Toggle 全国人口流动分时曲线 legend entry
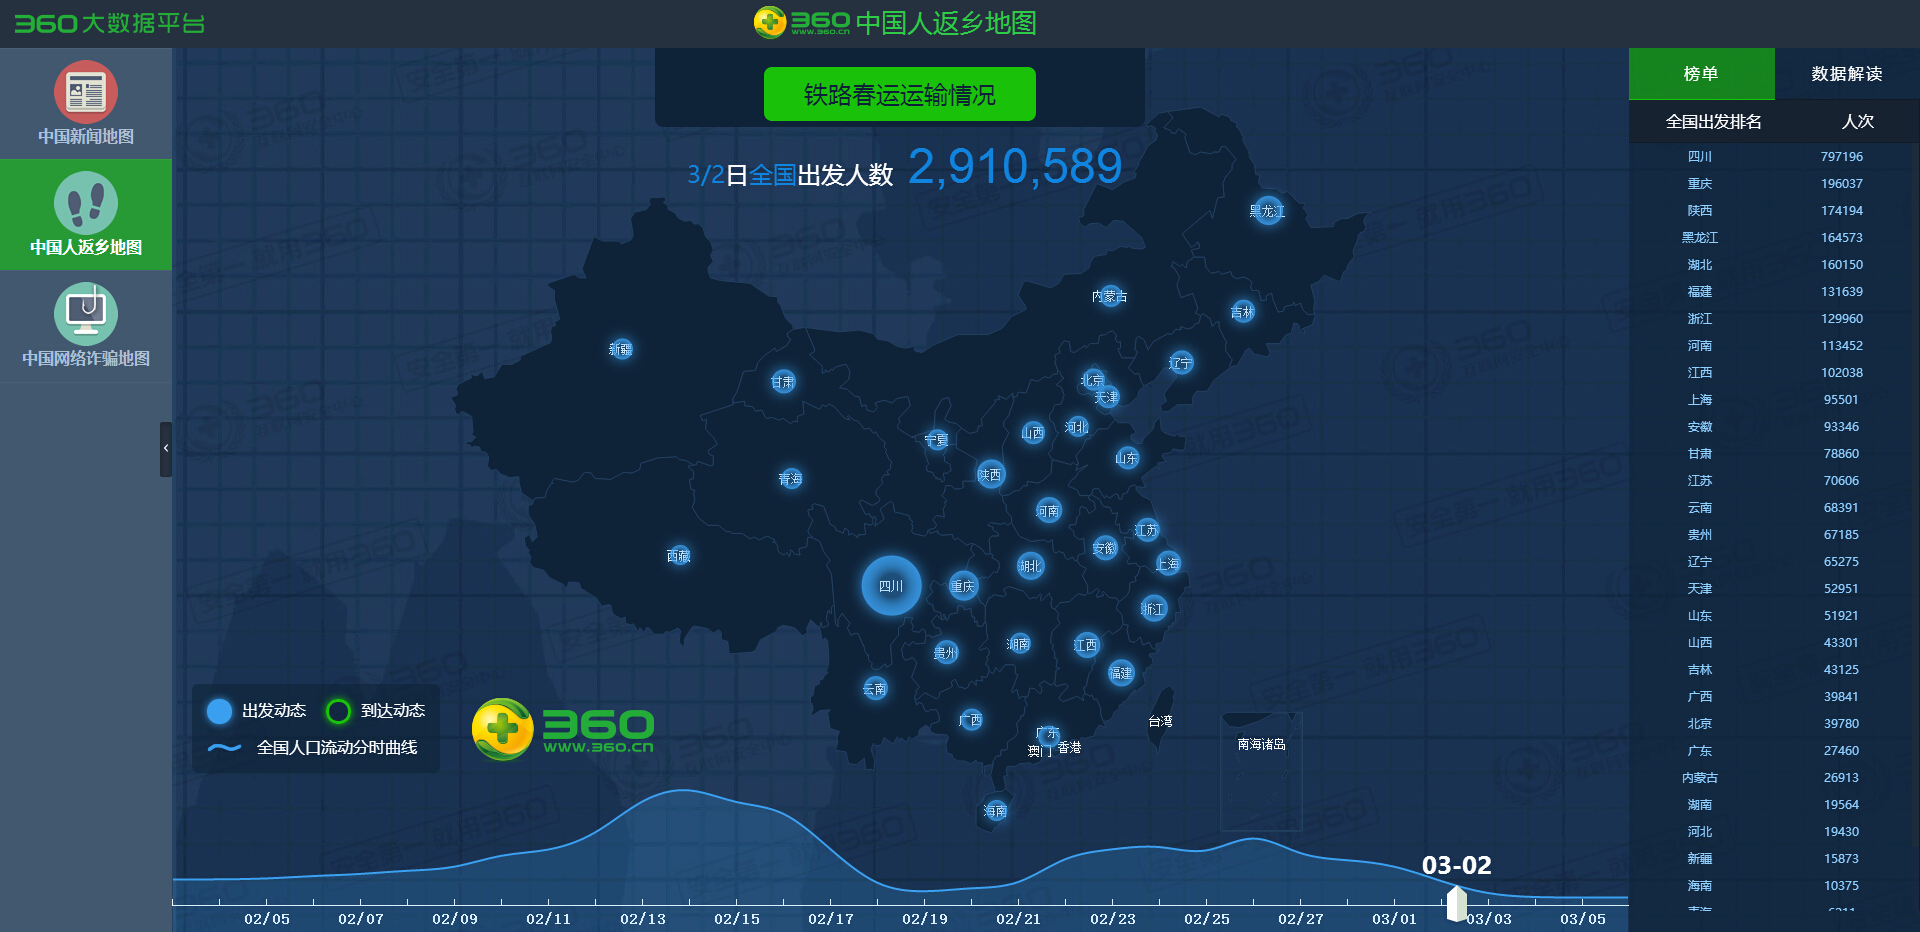 point(312,748)
